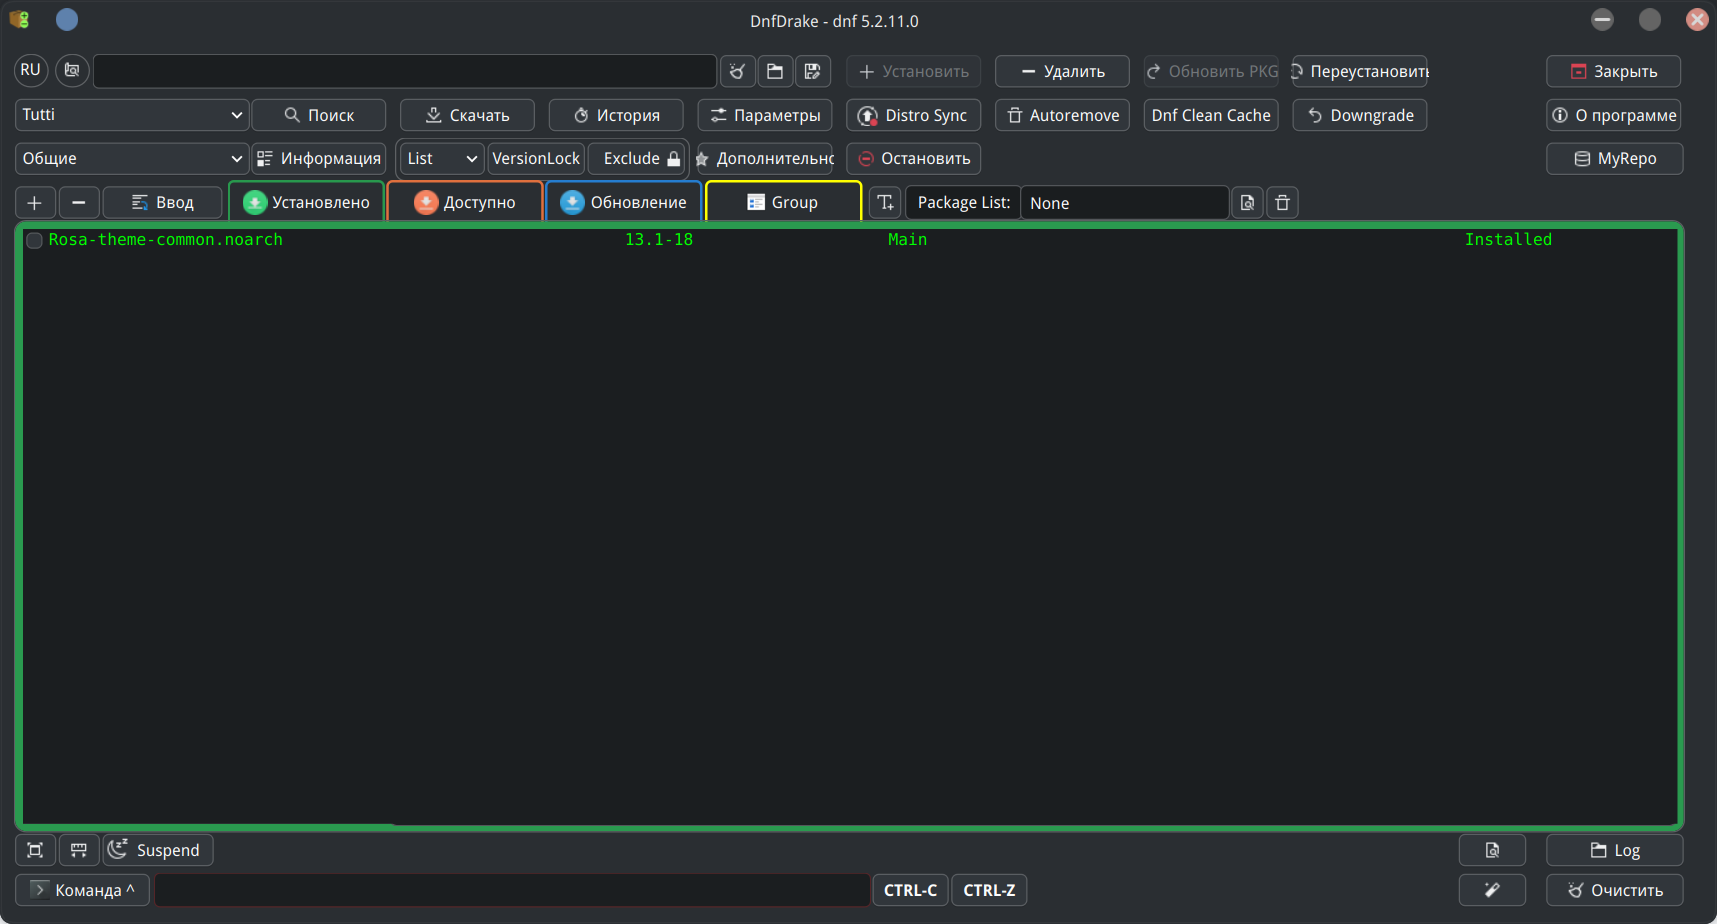Click the Остановить stop button
This screenshot has width=1717, height=924.
point(913,158)
